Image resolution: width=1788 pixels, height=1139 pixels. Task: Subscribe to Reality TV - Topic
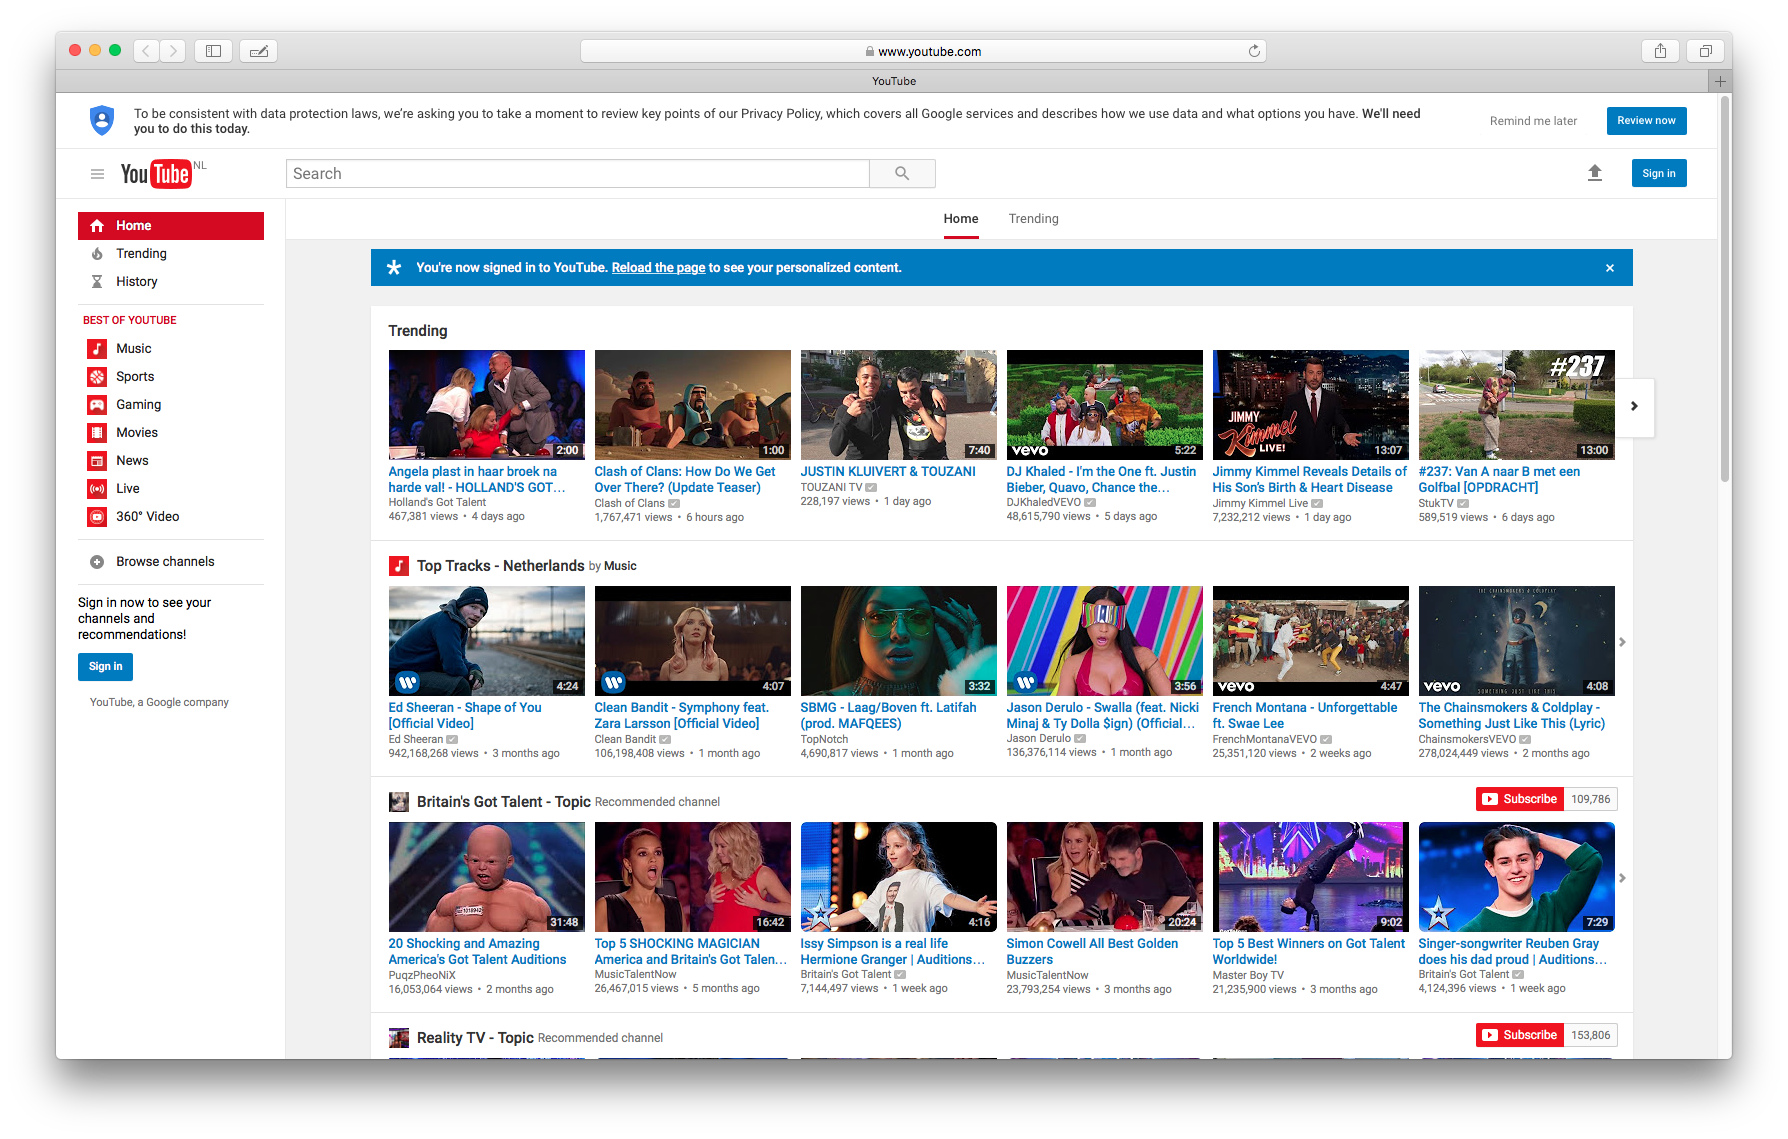point(1520,1035)
